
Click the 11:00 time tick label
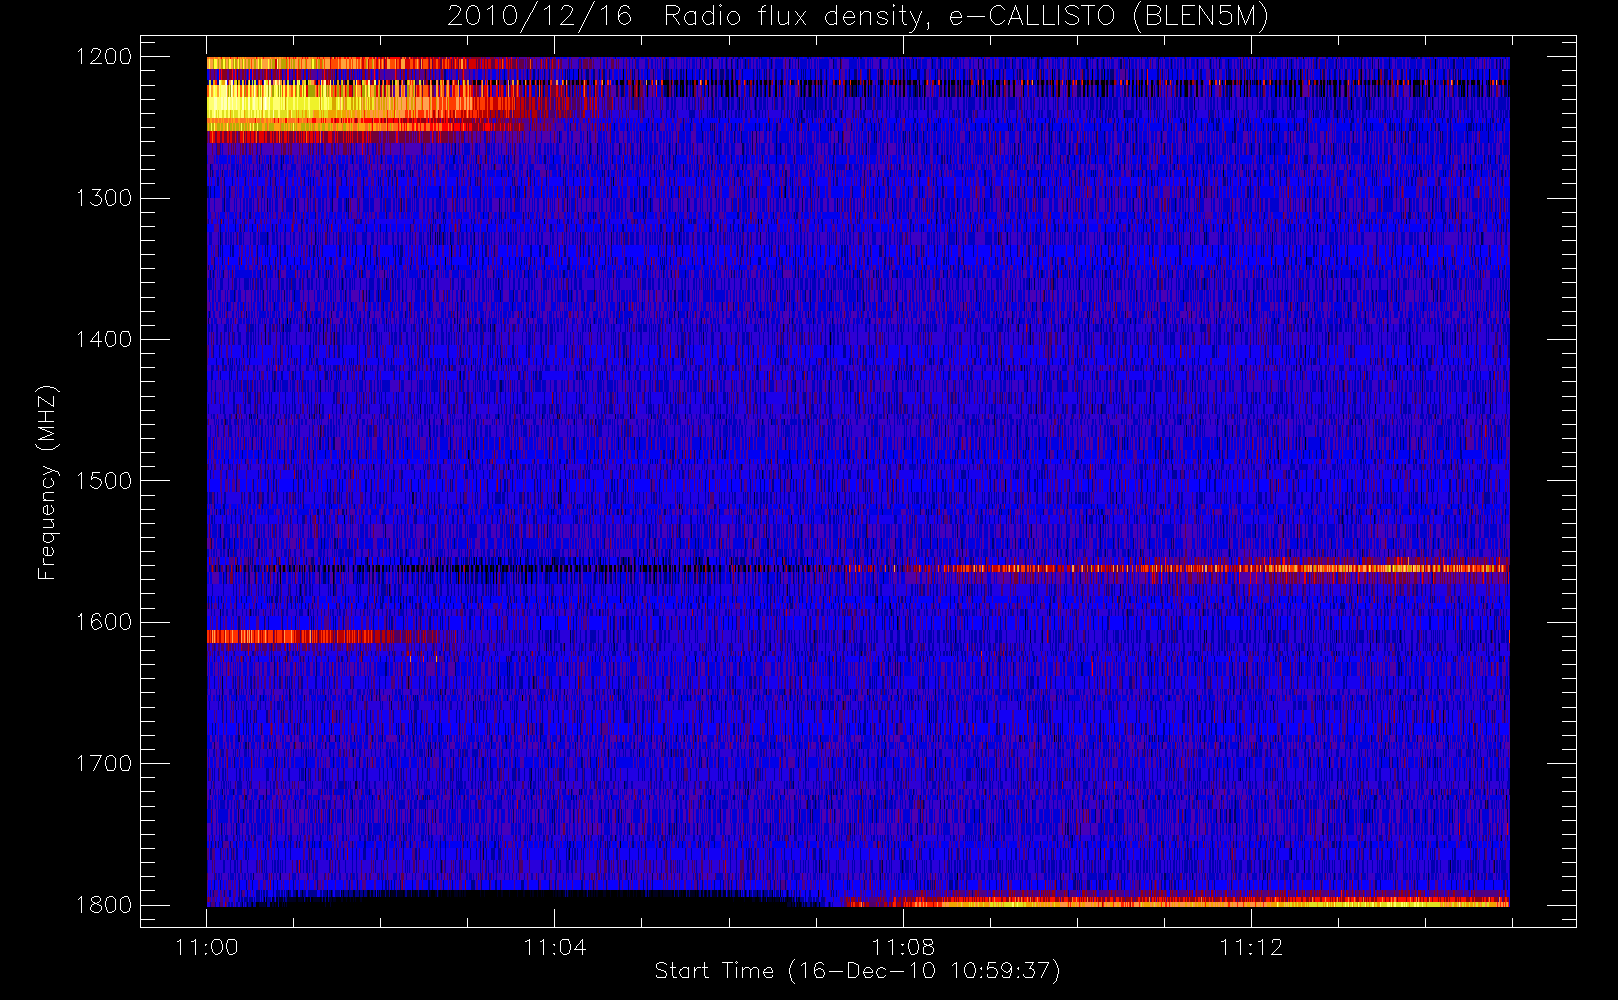point(207,947)
